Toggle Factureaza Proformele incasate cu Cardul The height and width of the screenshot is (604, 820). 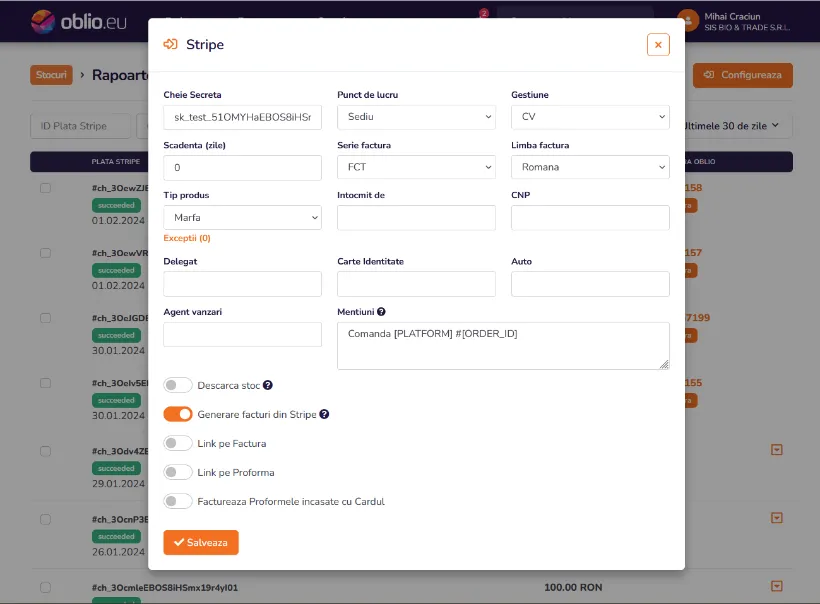click(x=178, y=502)
